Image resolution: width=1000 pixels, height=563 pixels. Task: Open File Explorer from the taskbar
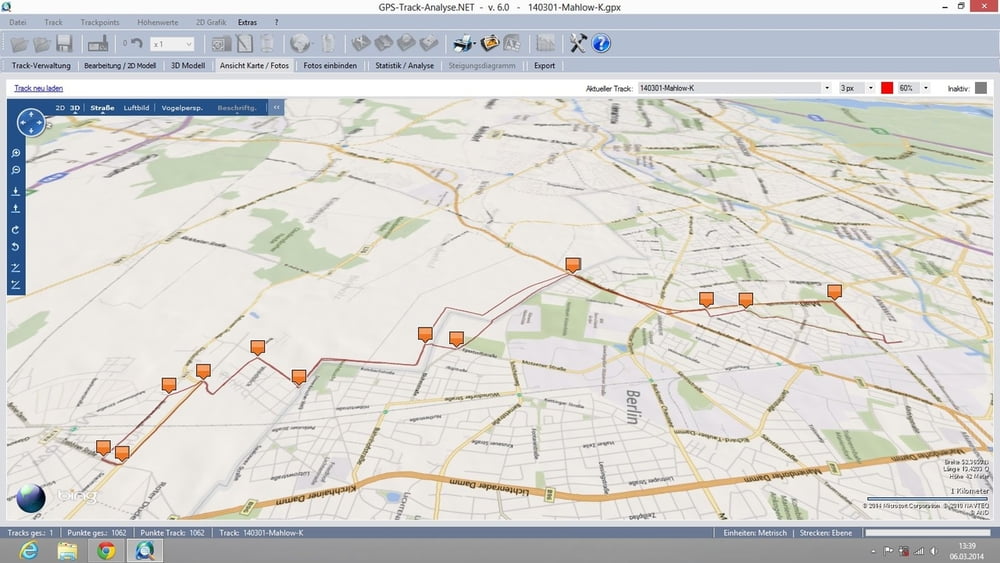click(67, 550)
